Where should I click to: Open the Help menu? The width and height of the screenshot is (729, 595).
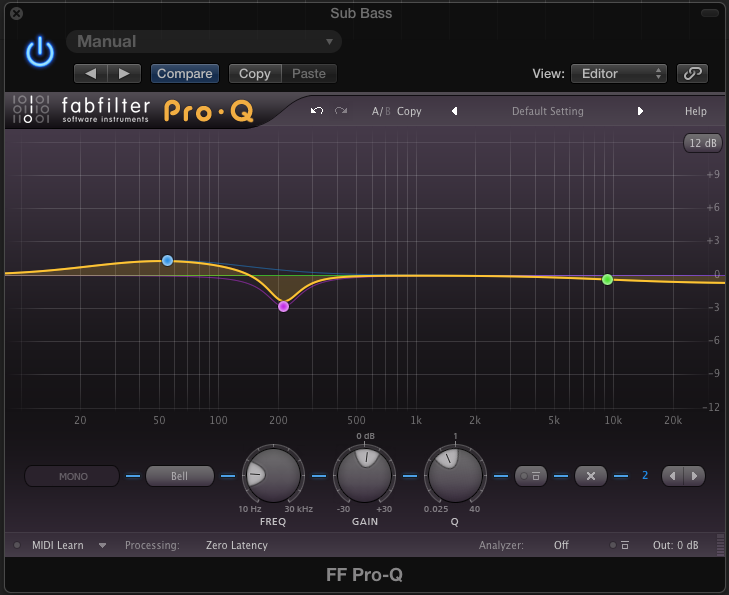tap(695, 111)
